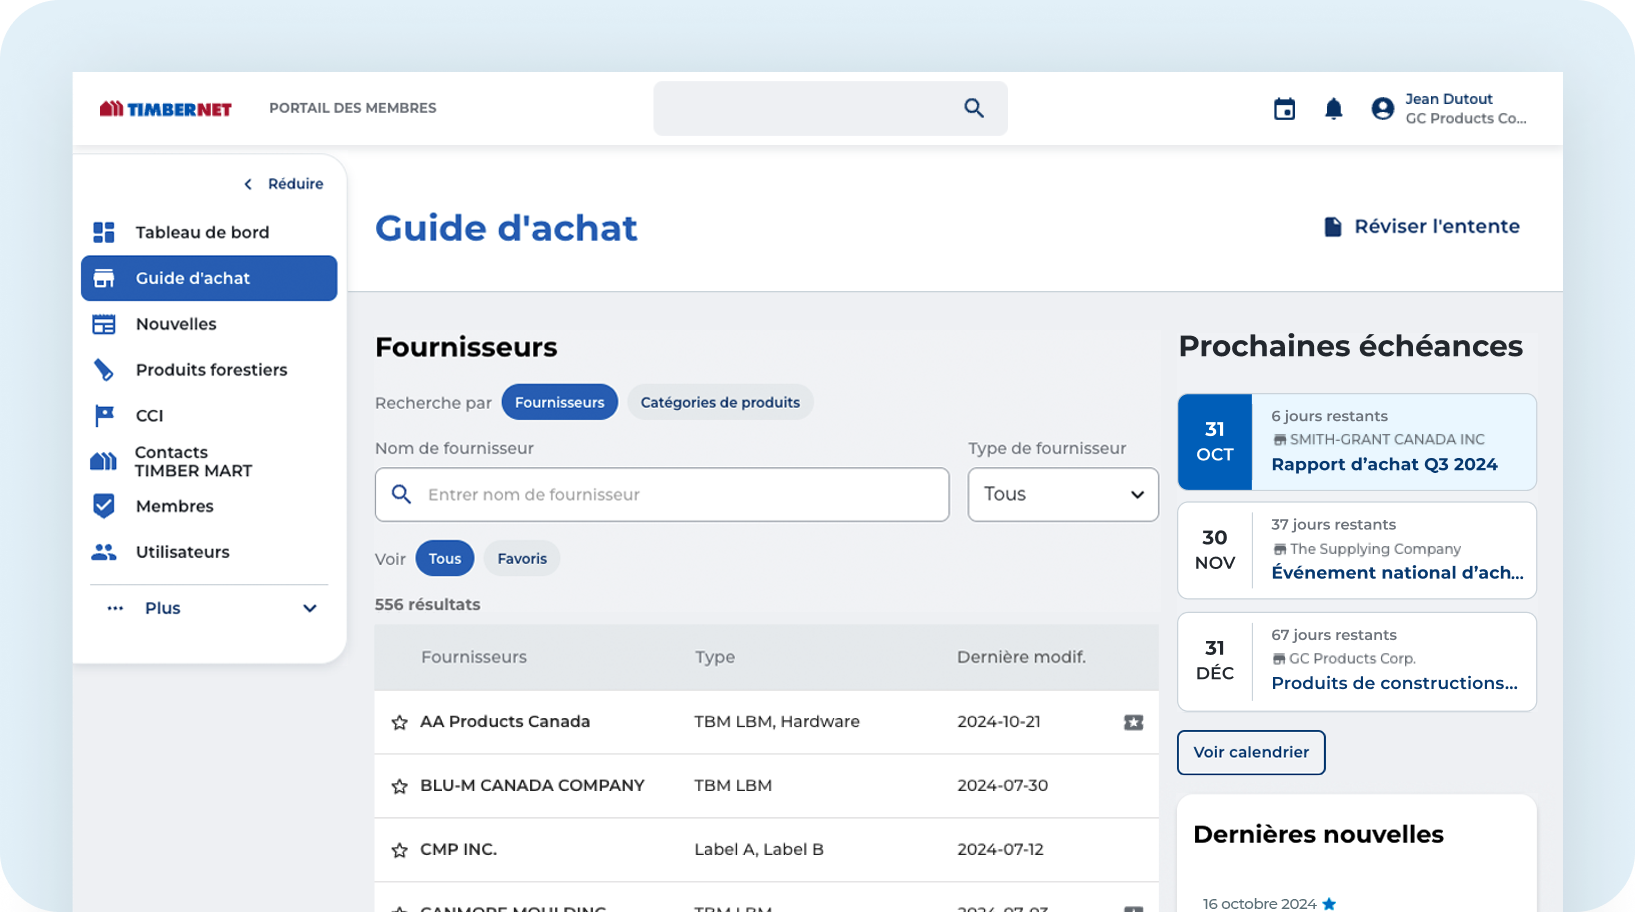Screen dimensions: 1635x912
Task: Expand the Plus menu chevron
Action: click(310, 608)
